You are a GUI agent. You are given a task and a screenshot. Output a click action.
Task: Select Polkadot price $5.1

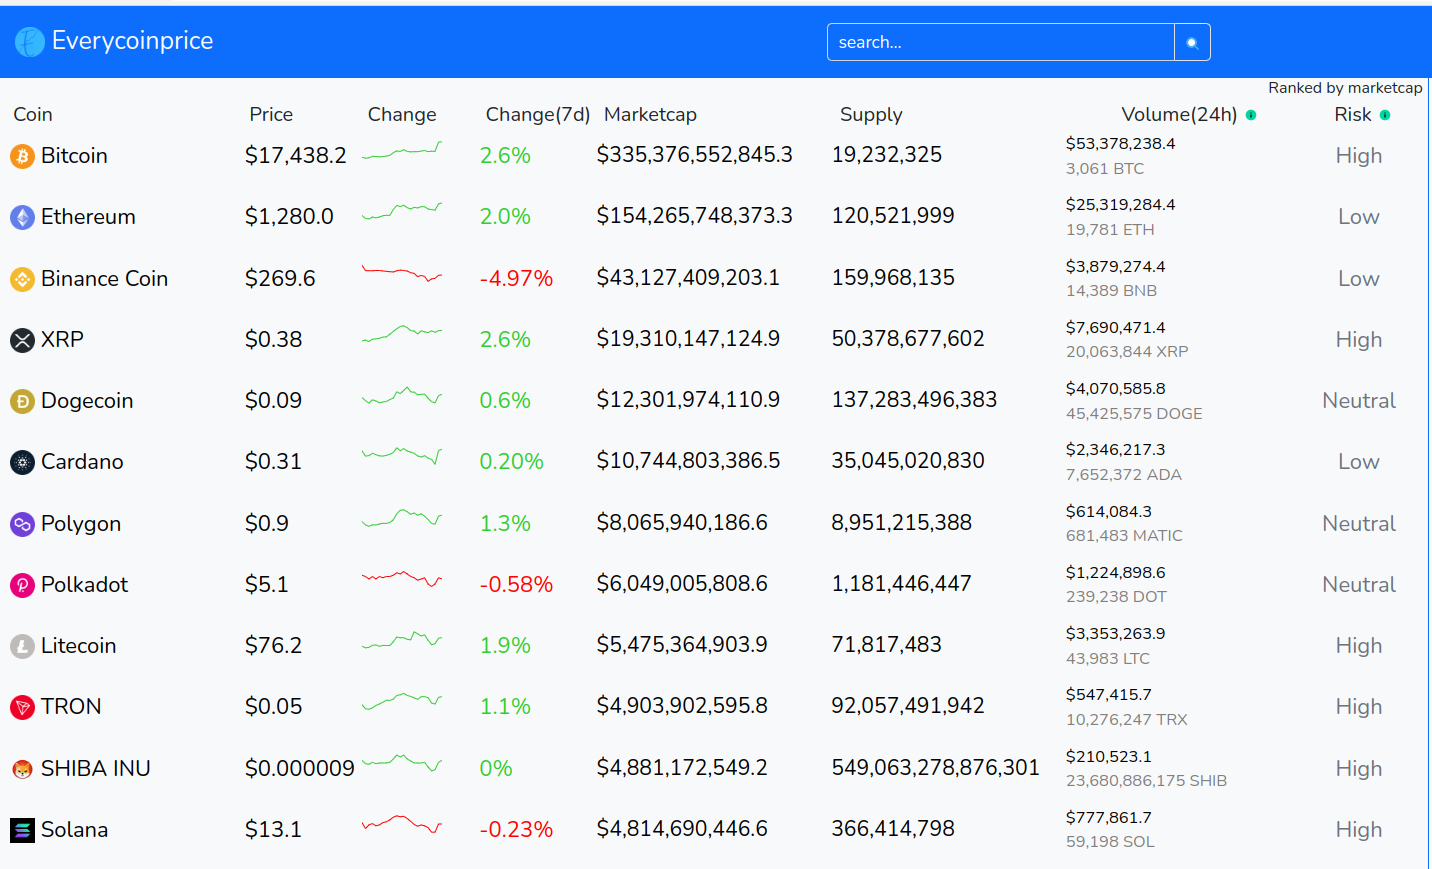click(267, 585)
